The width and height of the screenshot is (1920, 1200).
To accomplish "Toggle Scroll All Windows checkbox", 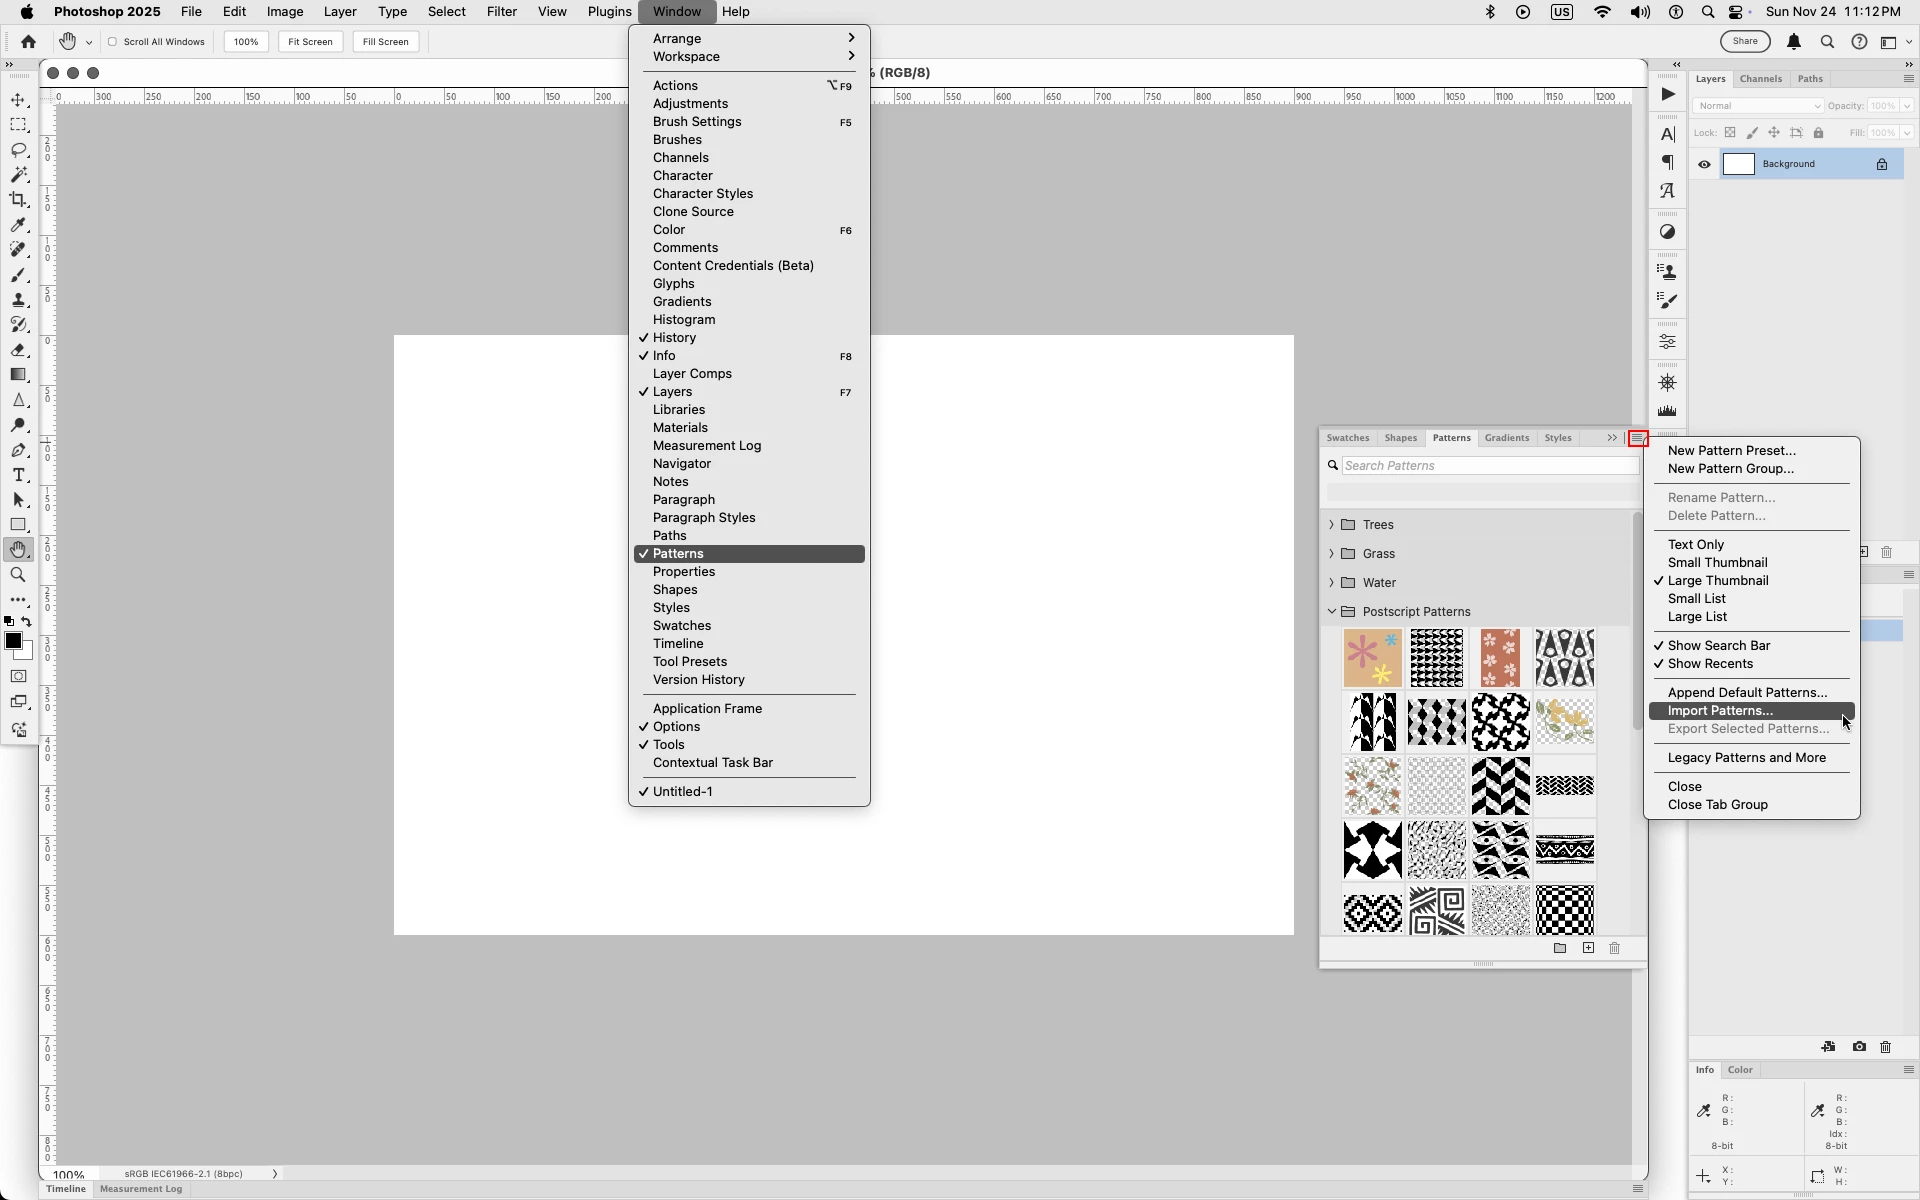I will (x=113, y=42).
